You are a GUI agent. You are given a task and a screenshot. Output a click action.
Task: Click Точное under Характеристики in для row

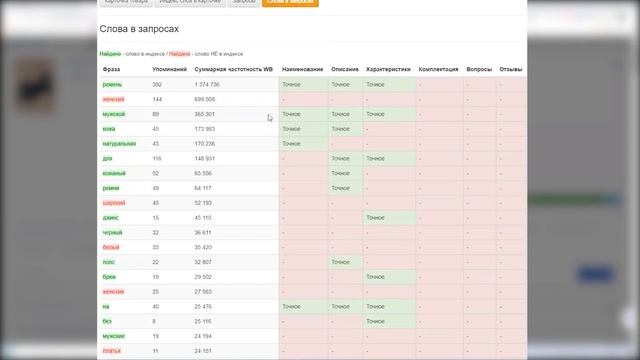coord(376,158)
